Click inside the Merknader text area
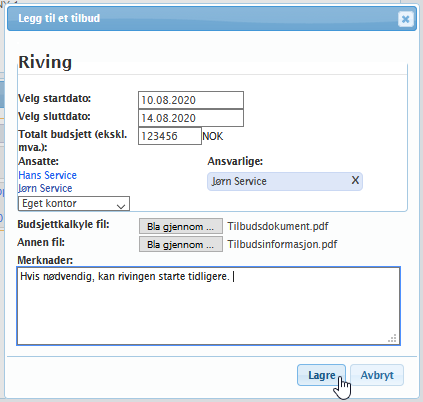The height and width of the screenshot is (402, 423). click(208, 306)
